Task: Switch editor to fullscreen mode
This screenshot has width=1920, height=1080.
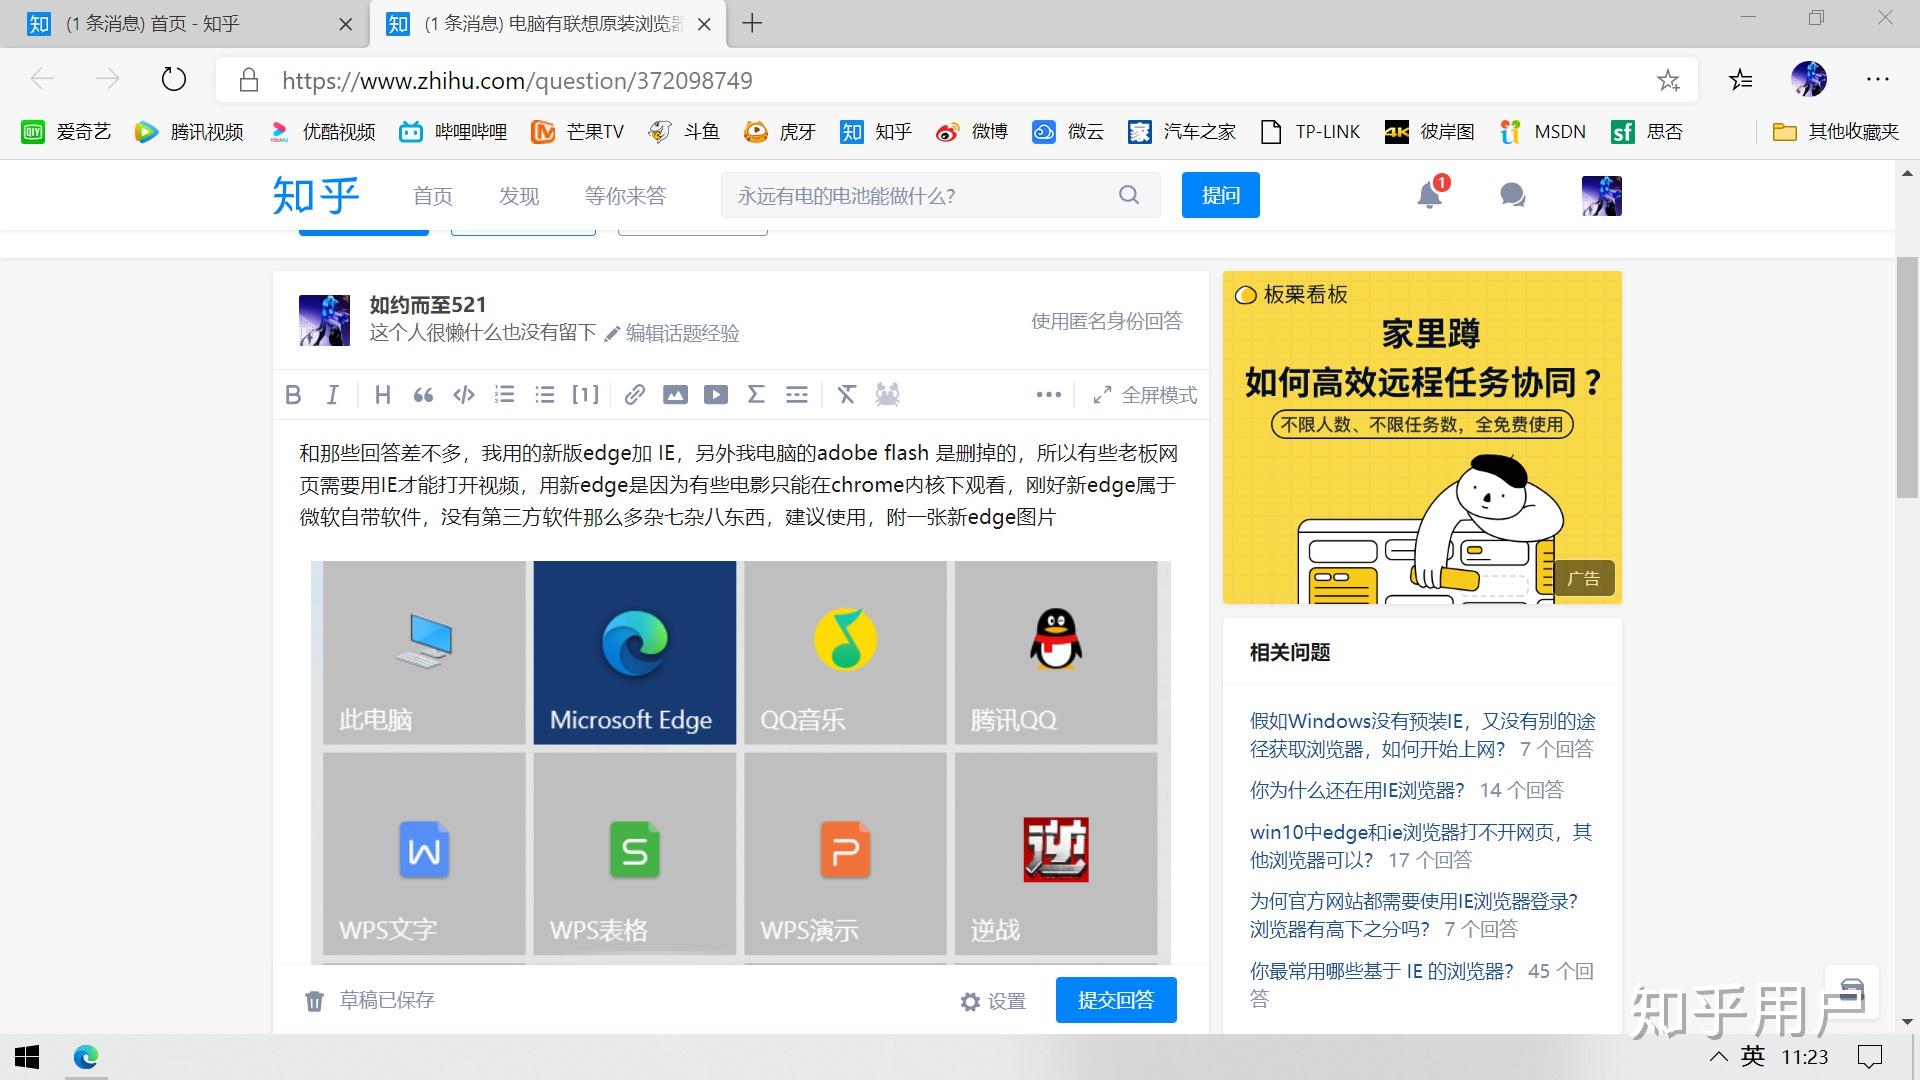Action: tap(1145, 395)
